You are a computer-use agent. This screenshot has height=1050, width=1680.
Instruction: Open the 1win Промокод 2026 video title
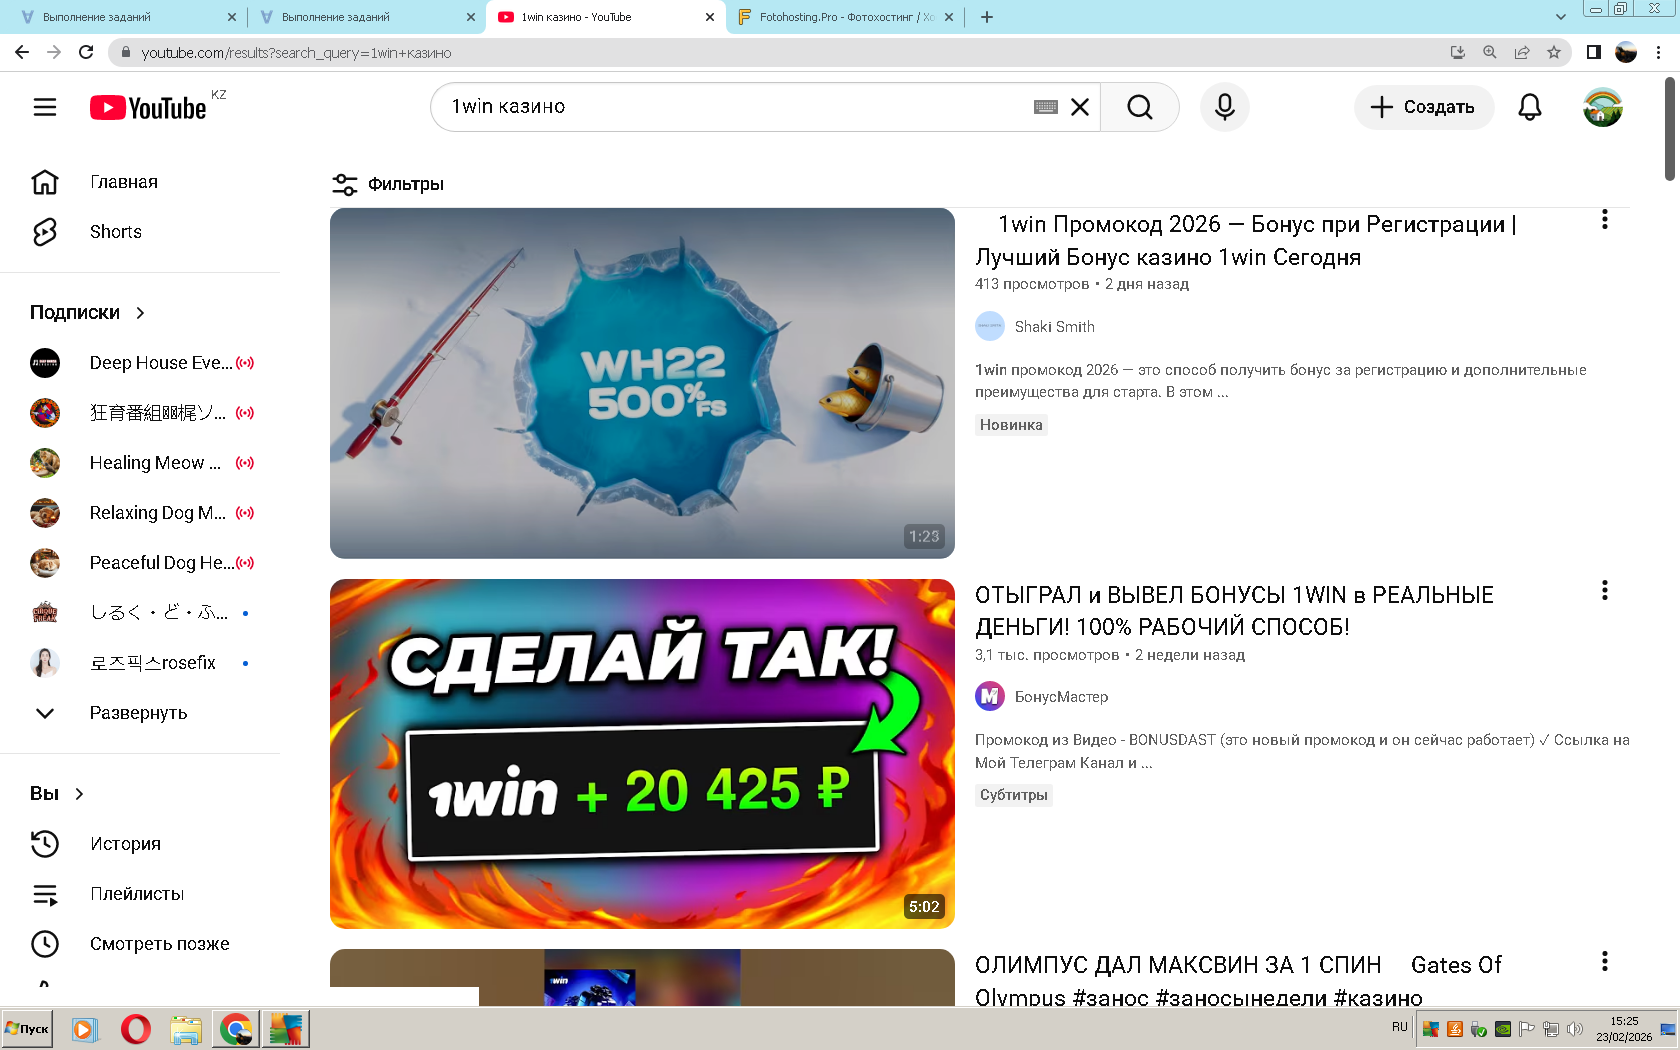click(x=1245, y=241)
